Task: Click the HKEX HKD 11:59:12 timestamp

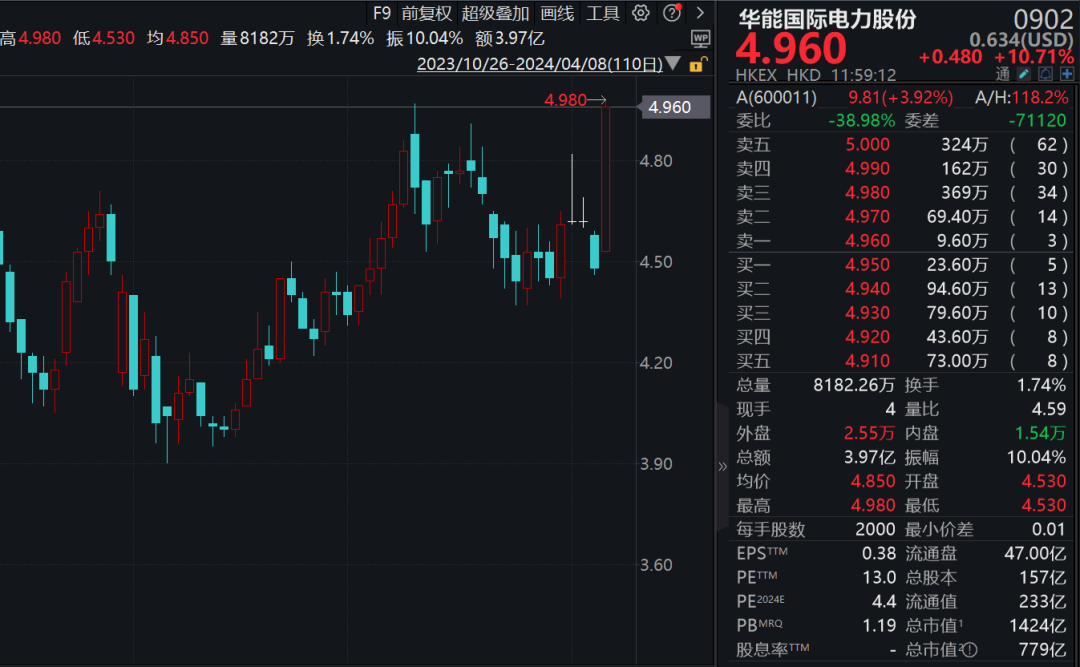Action: (816, 74)
